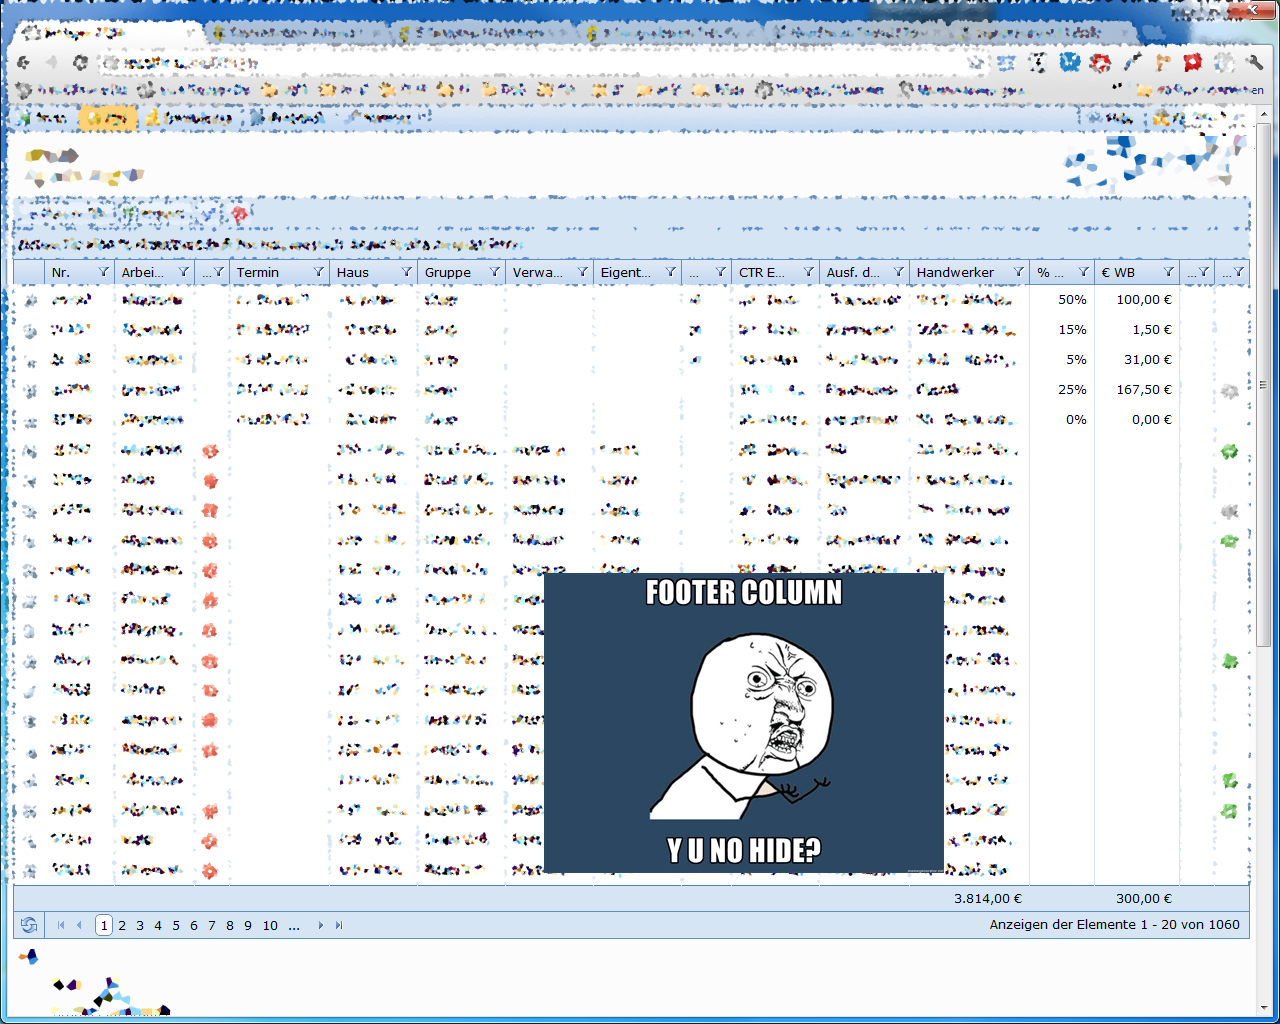Sort by the Termin column header
The width and height of the screenshot is (1280, 1024).
pos(258,272)
